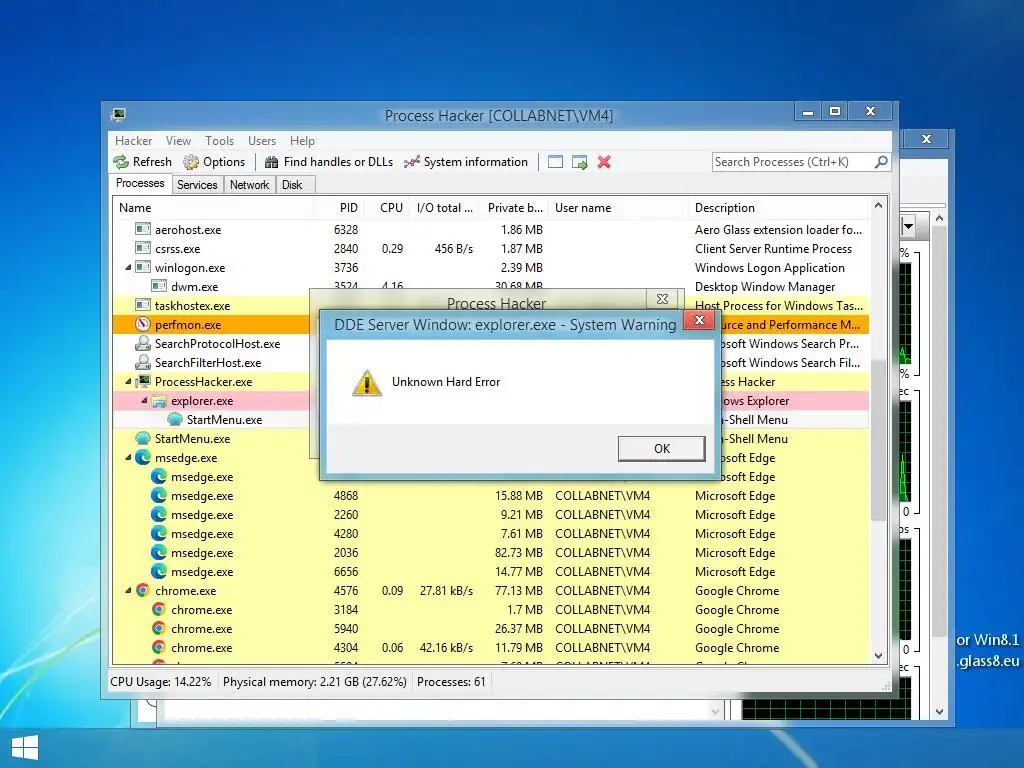Click the 82.73 MB private bytes cell
Viewport: 1024px width, 768px height.
519,552
